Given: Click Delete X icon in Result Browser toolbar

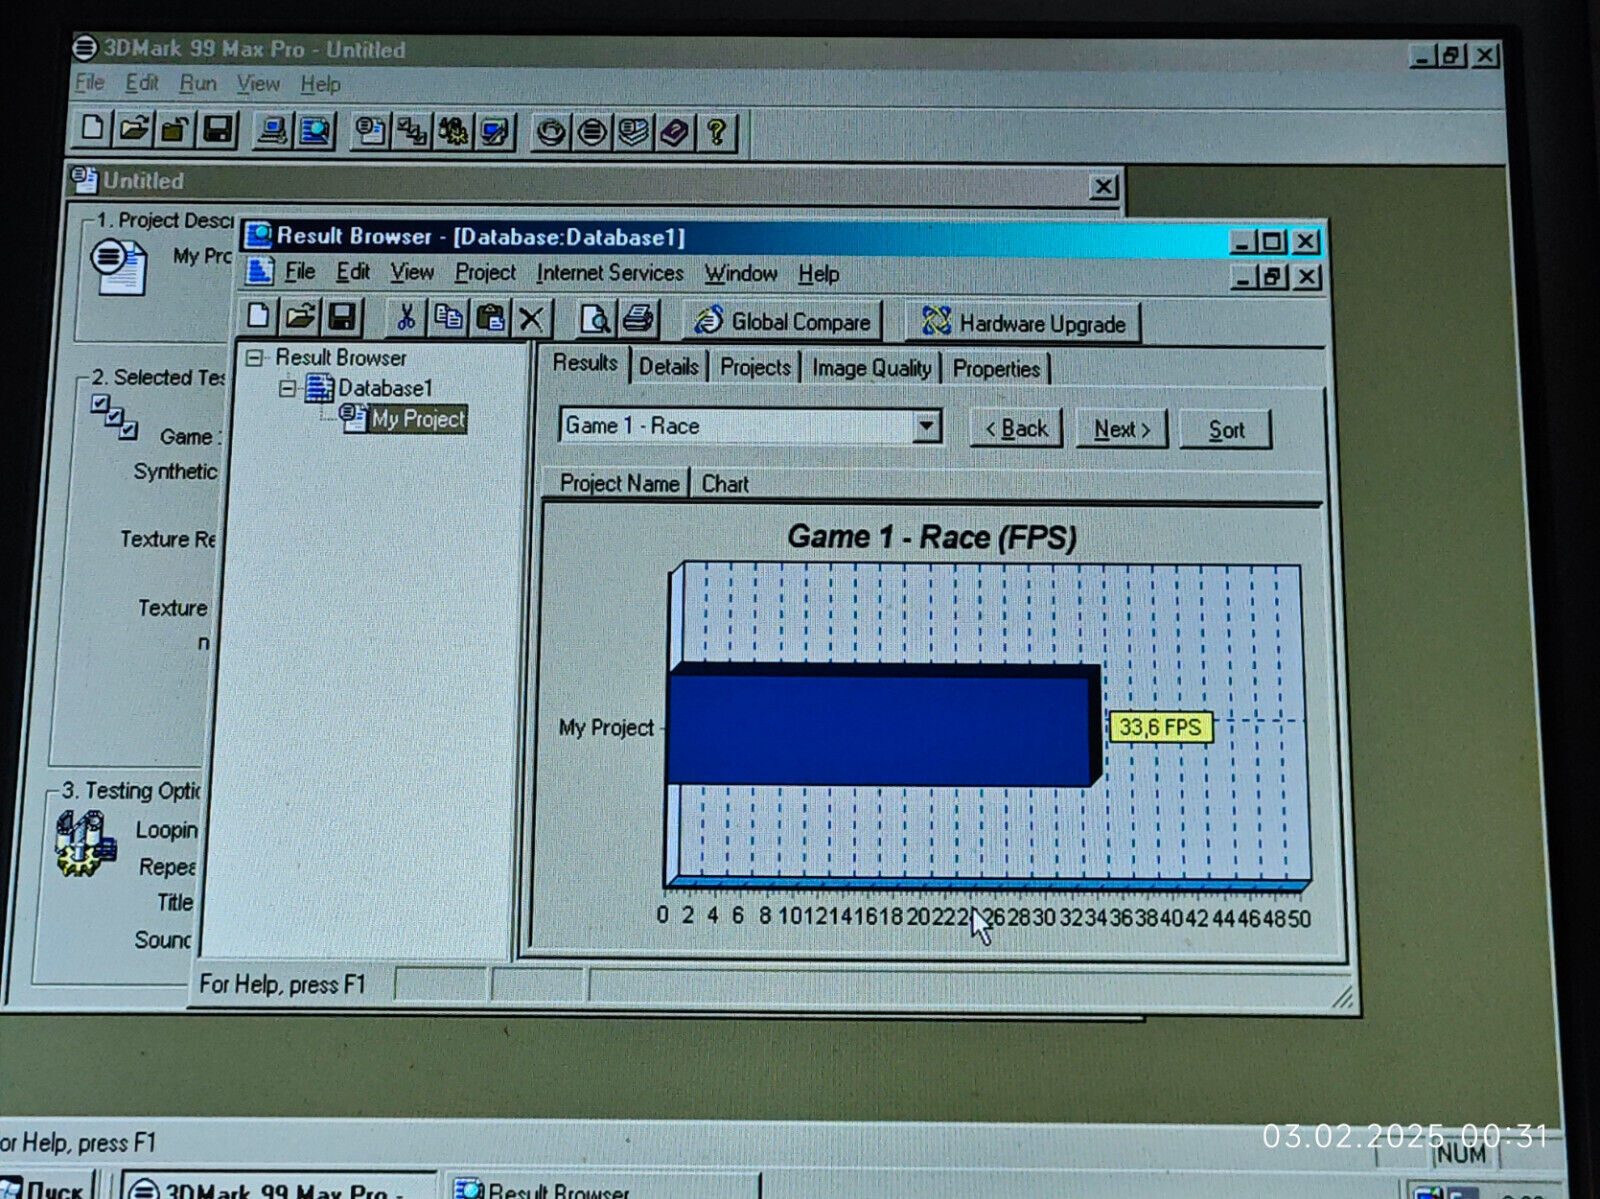Looking at the screenshot, I should [531, 319].
